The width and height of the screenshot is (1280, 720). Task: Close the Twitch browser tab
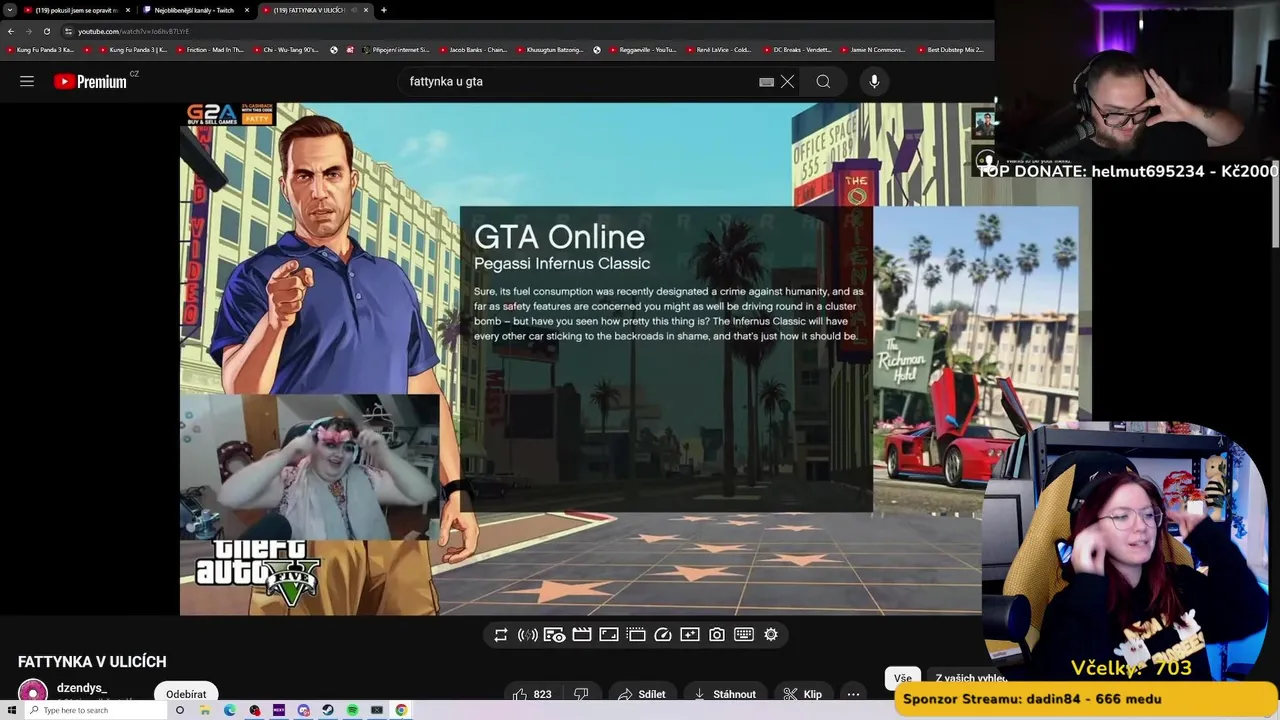247,10
